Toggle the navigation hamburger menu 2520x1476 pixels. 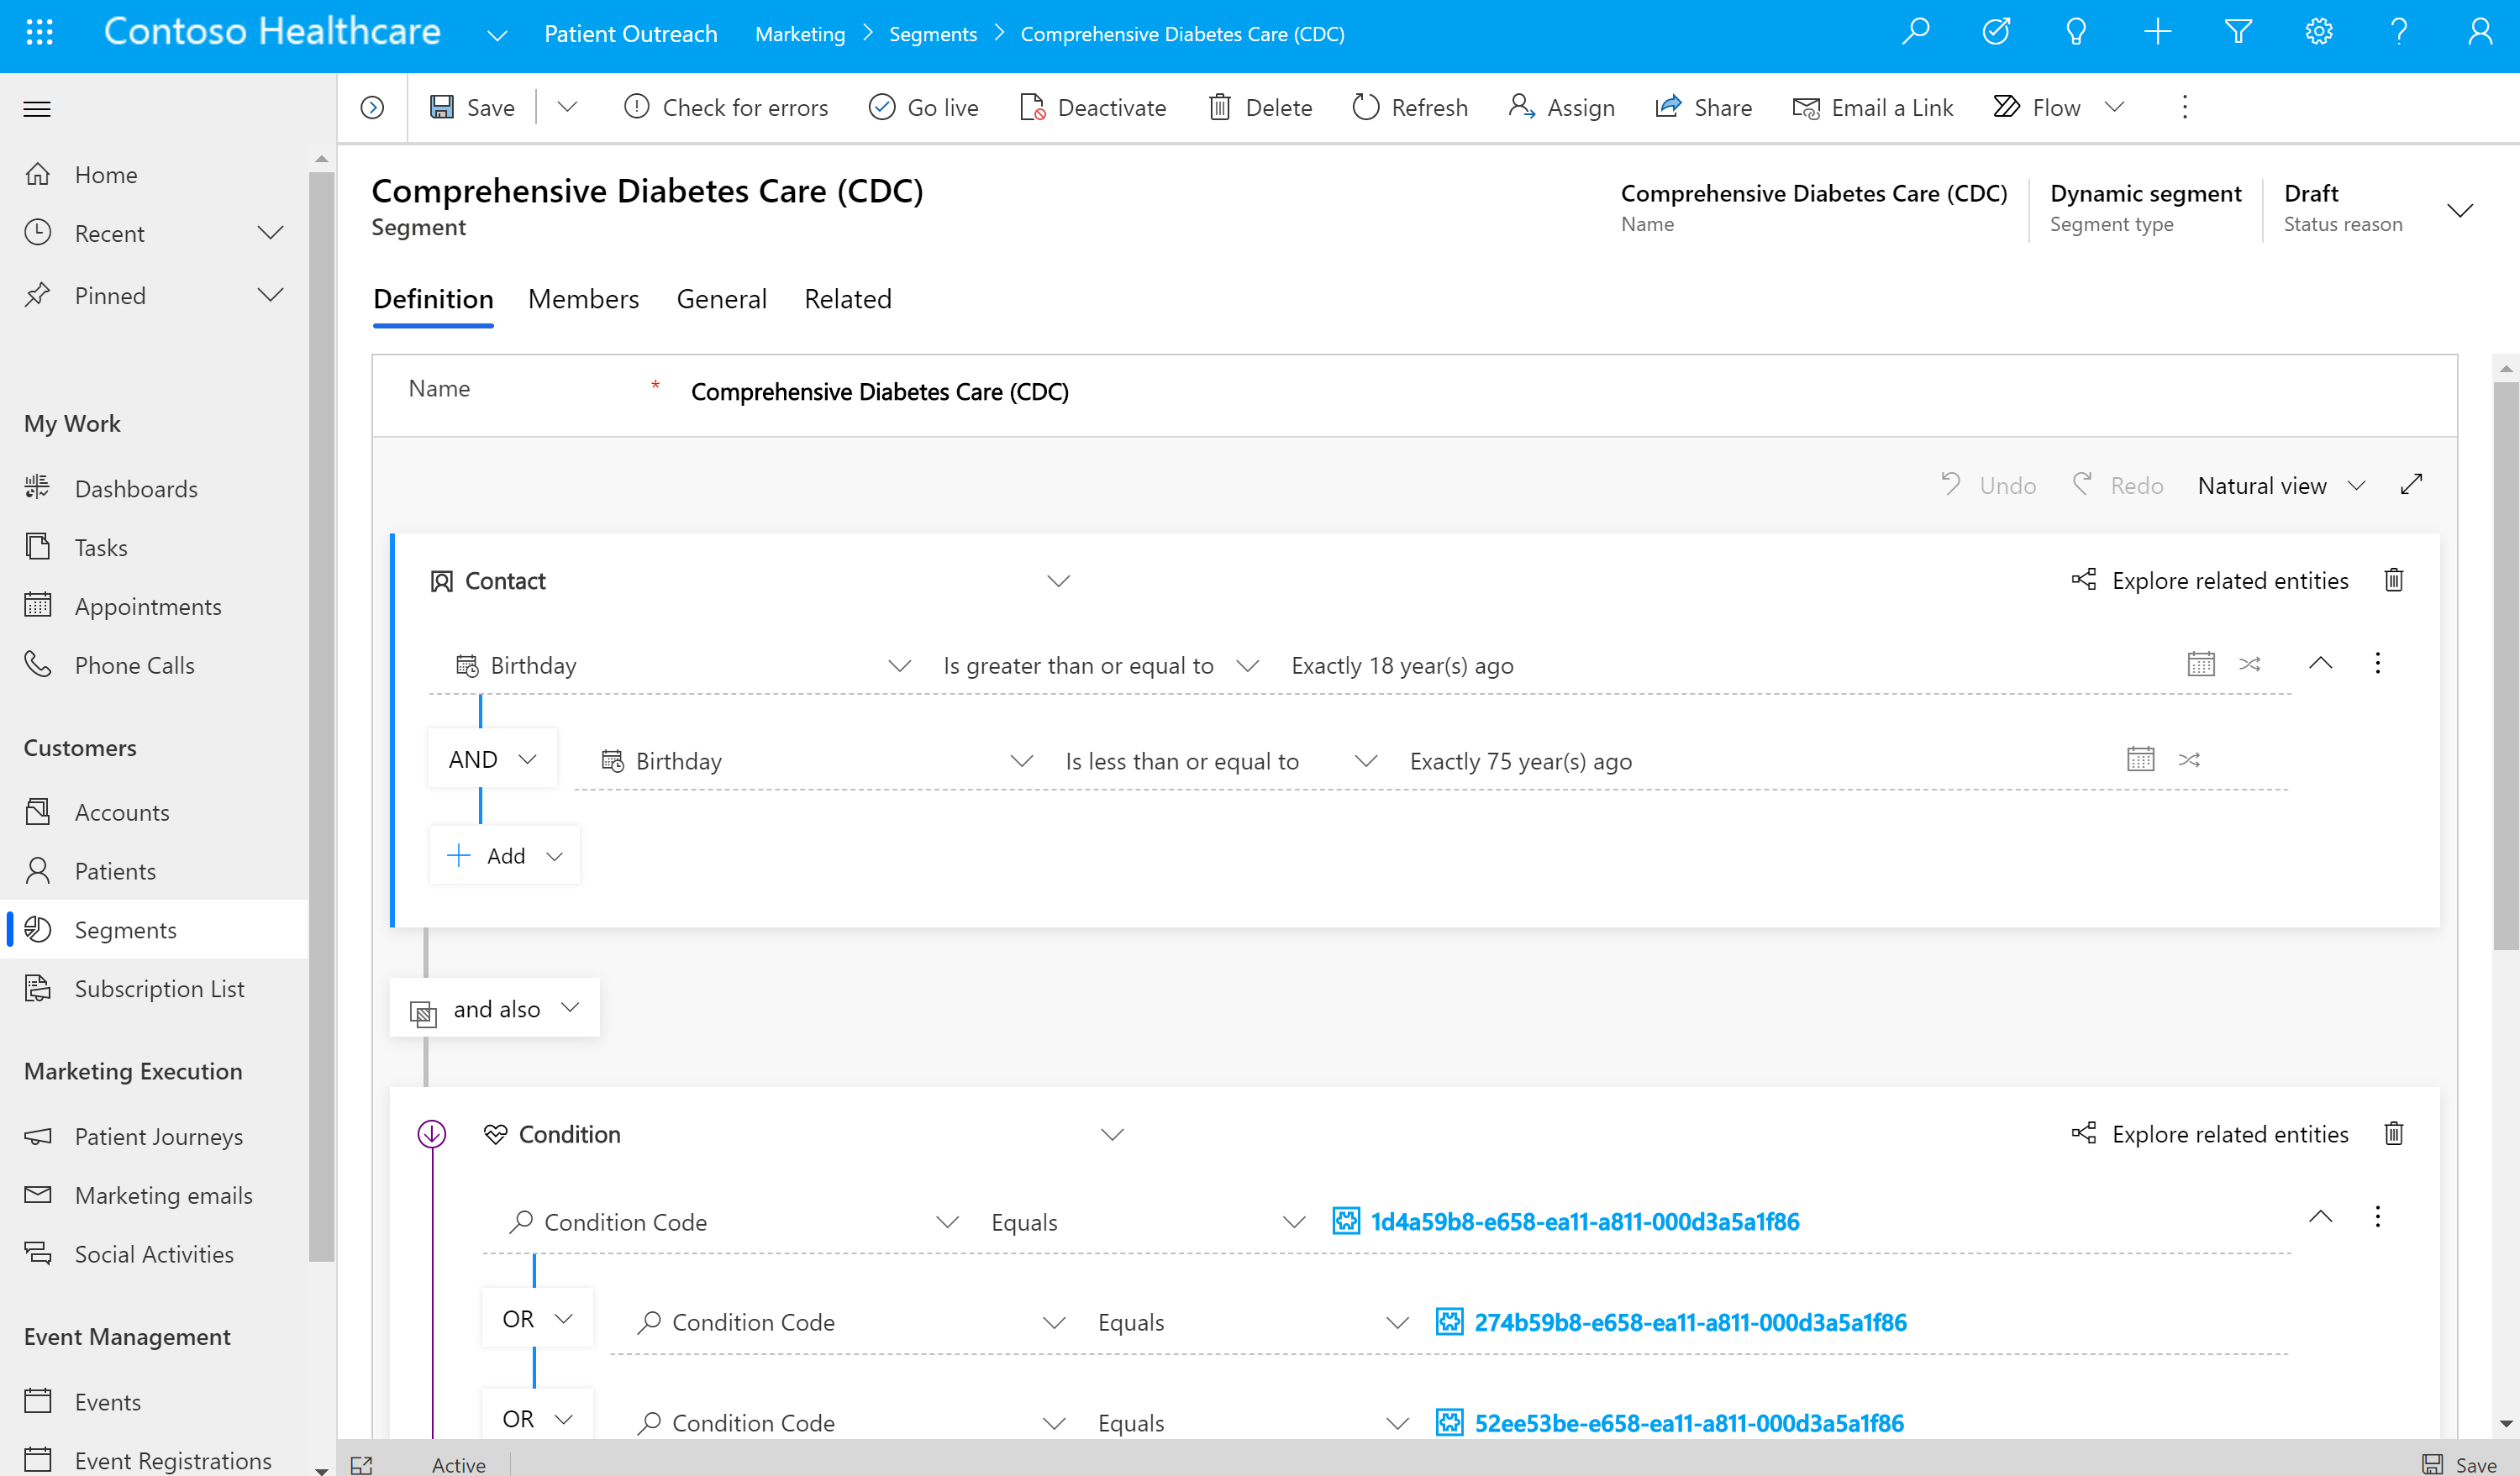[37, 108]
